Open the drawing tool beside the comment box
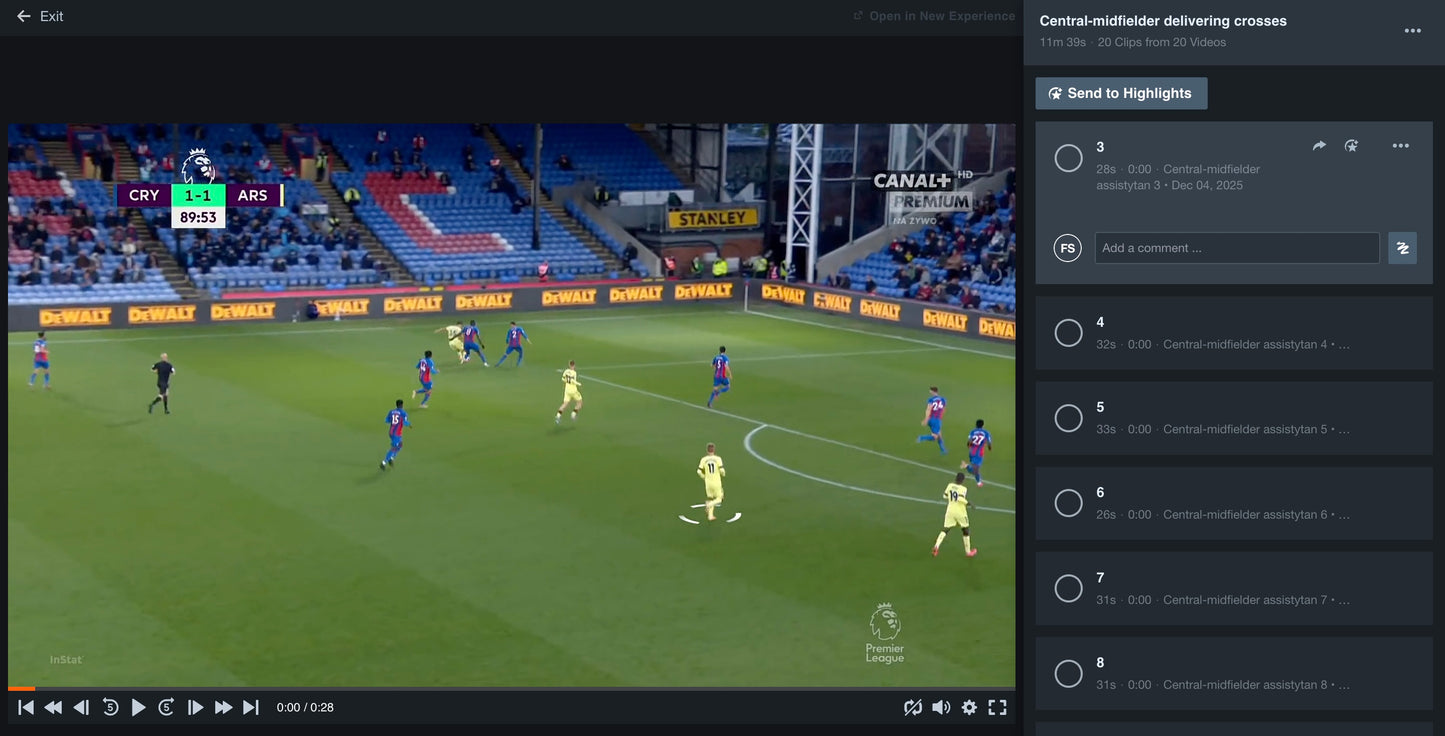Viewport: 1445px width, 736px height. tap(1402, 248)
